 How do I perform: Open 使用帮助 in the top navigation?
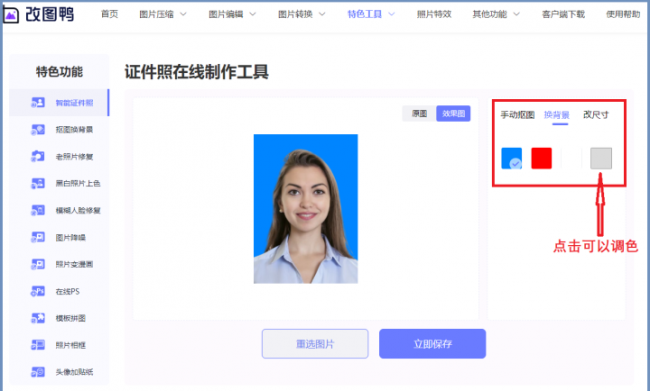pos(623,15)
